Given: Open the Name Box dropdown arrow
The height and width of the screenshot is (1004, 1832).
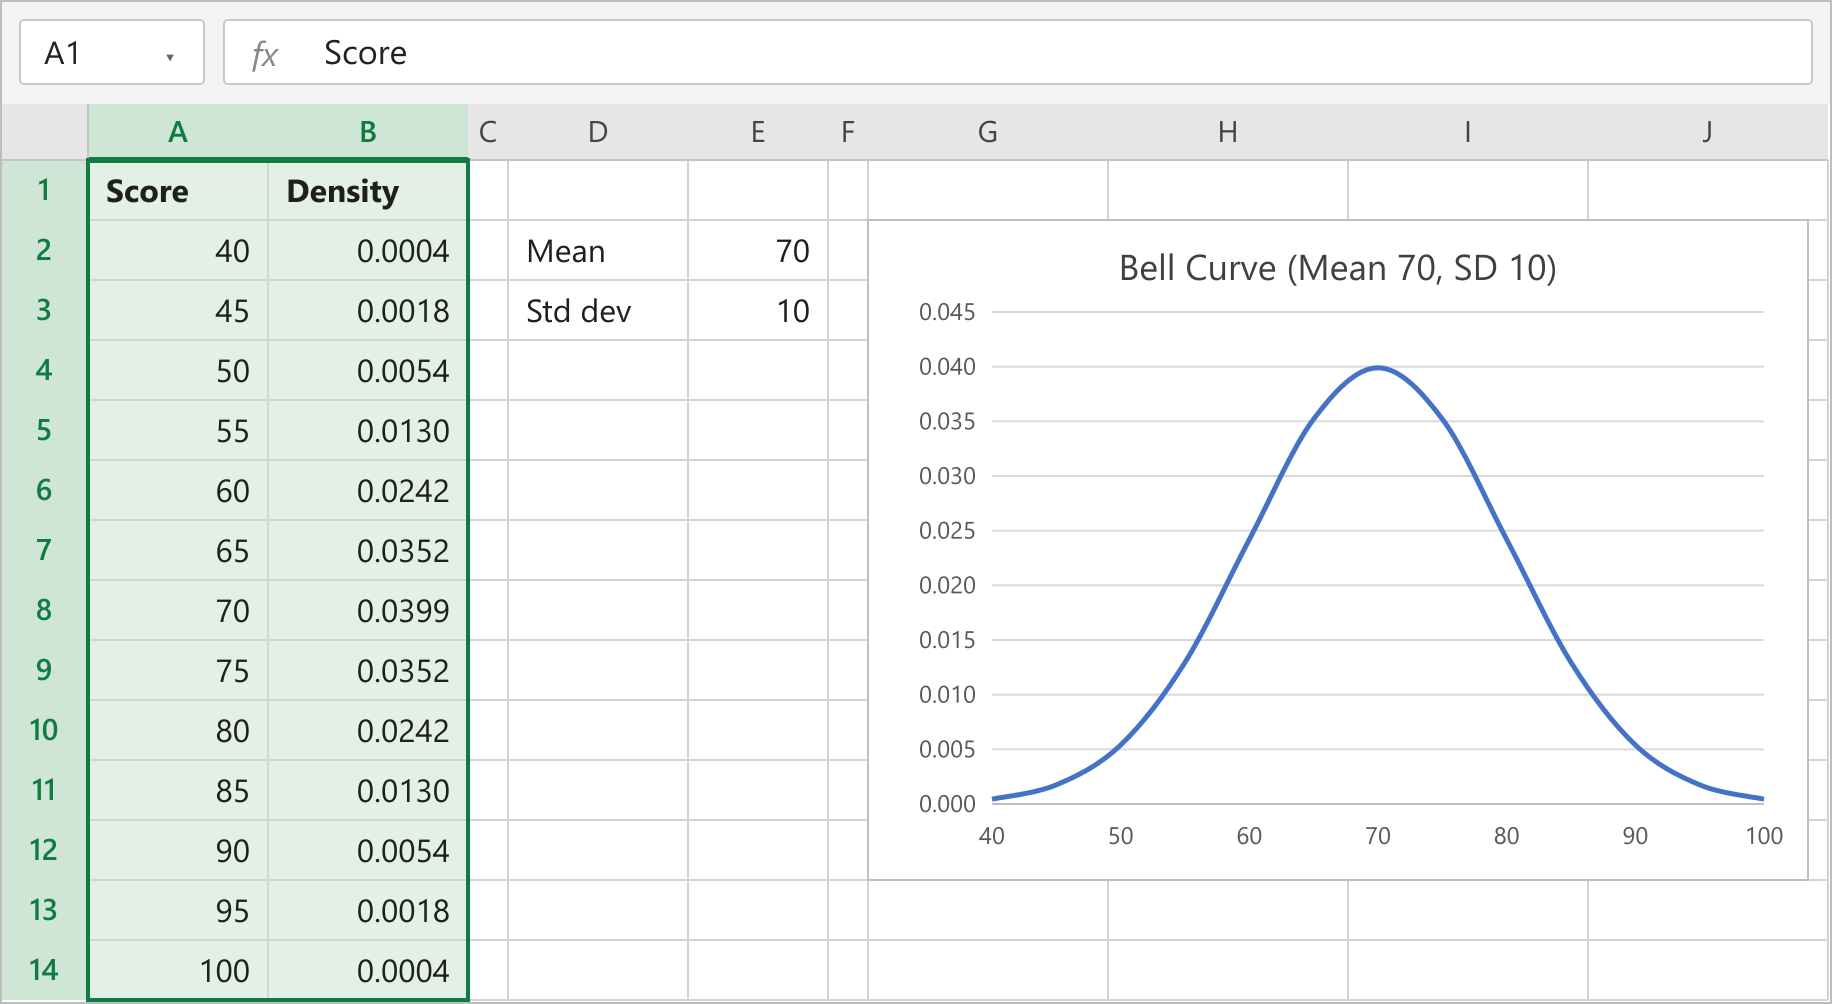Looking at the screenshot, I should 170,57.
